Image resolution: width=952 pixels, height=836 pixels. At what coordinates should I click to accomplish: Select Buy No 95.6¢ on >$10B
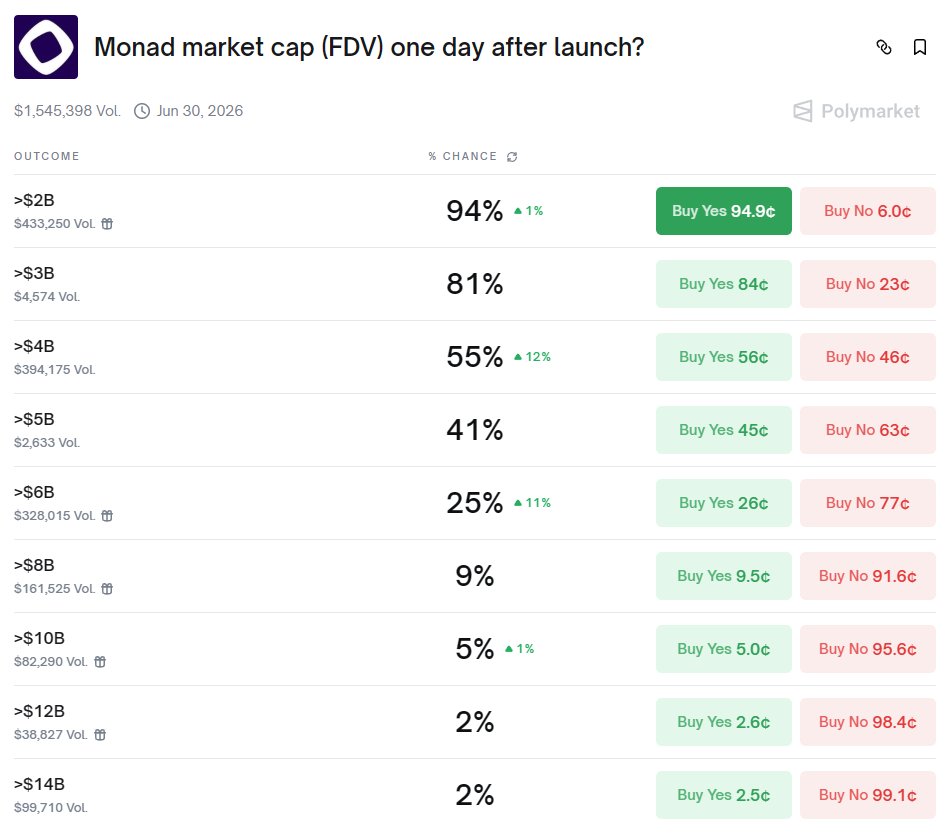click(867, 649)
